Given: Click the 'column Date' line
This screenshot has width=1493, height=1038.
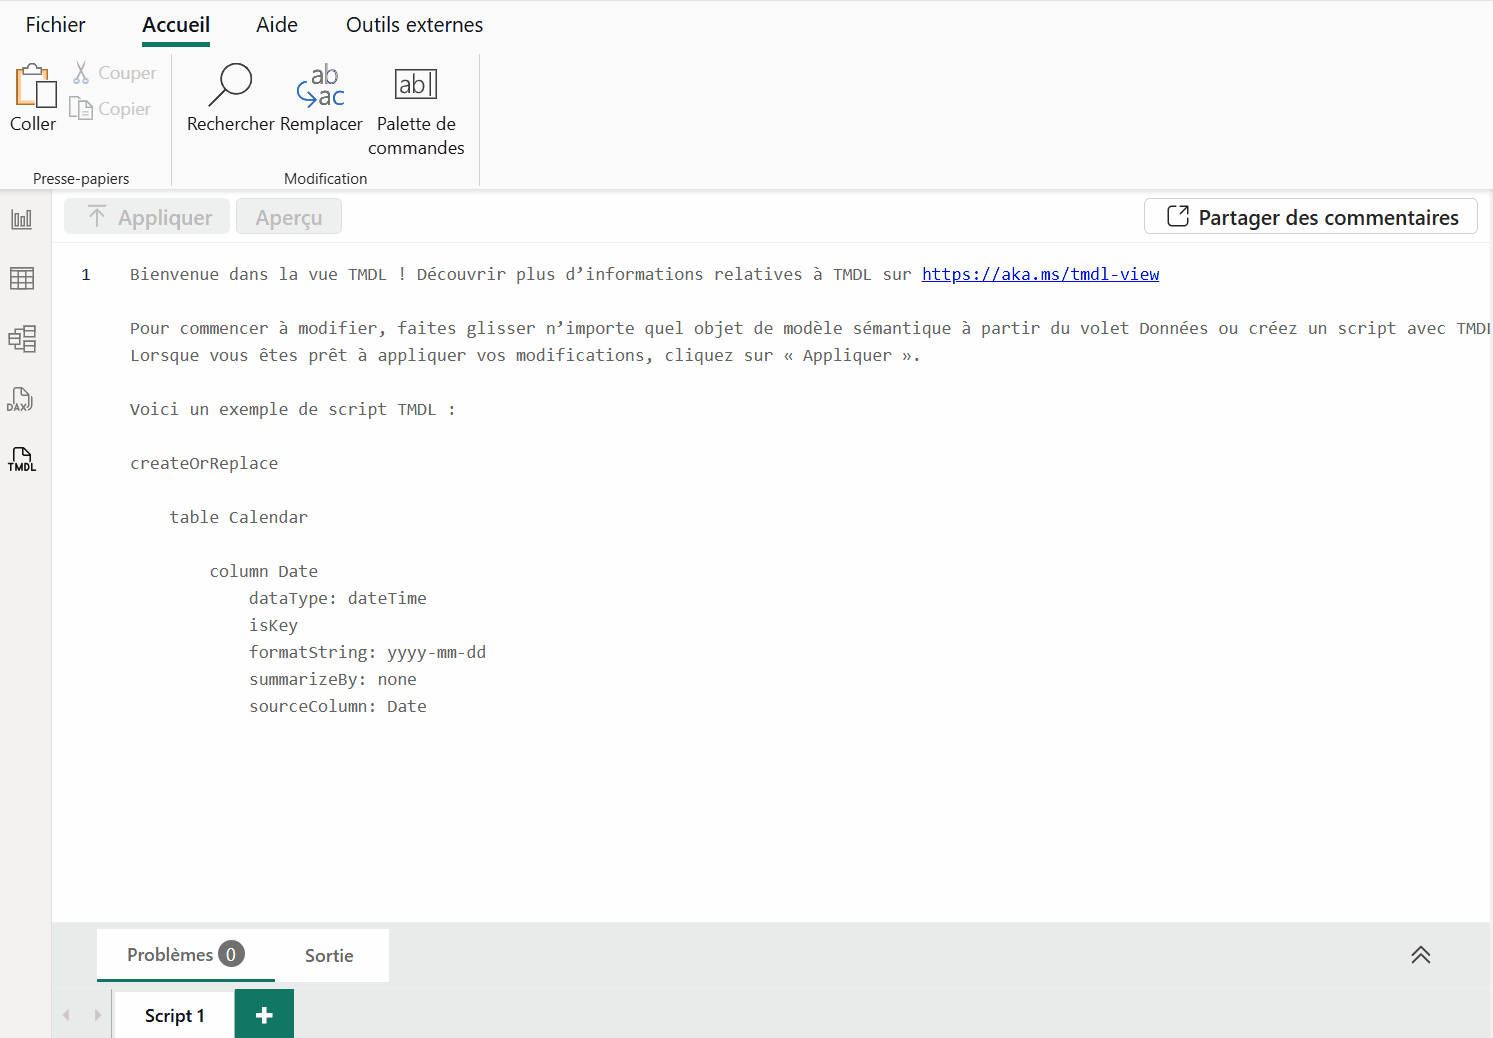Looking at the screenshot, I should click(264, 571).
